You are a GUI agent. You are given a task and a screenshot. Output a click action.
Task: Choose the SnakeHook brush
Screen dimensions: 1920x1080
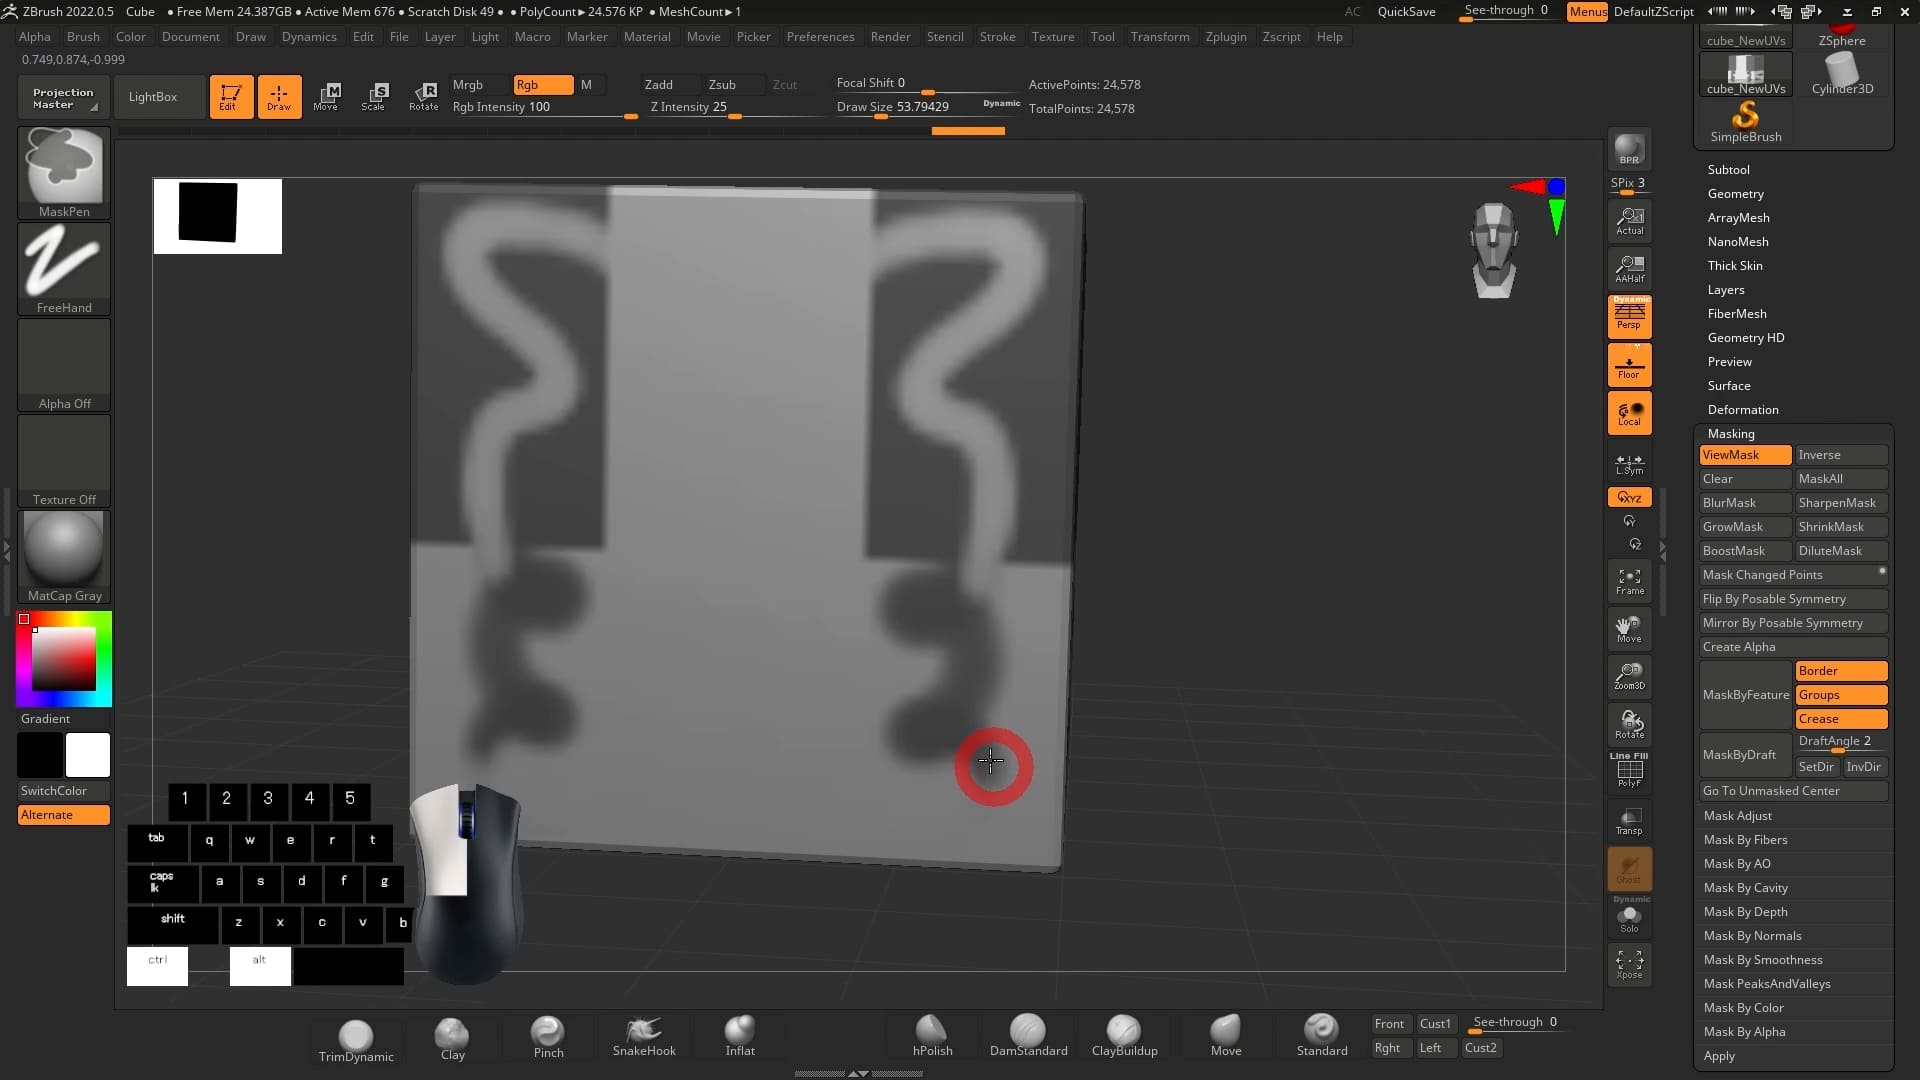[644, 1035]
